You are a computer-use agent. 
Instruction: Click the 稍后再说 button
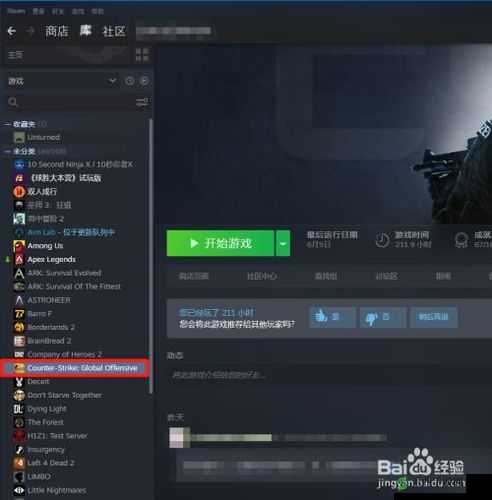433,317
